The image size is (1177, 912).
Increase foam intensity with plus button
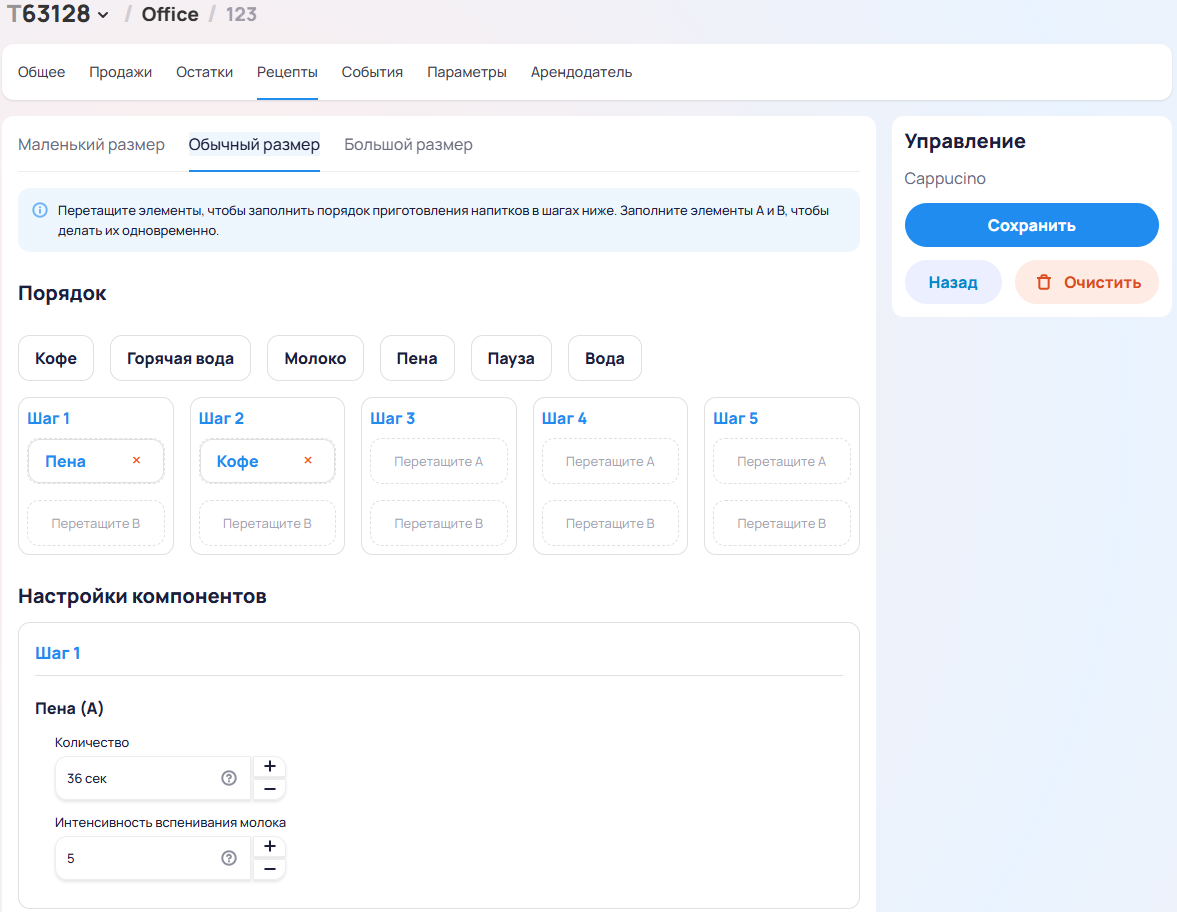point(269,847)
